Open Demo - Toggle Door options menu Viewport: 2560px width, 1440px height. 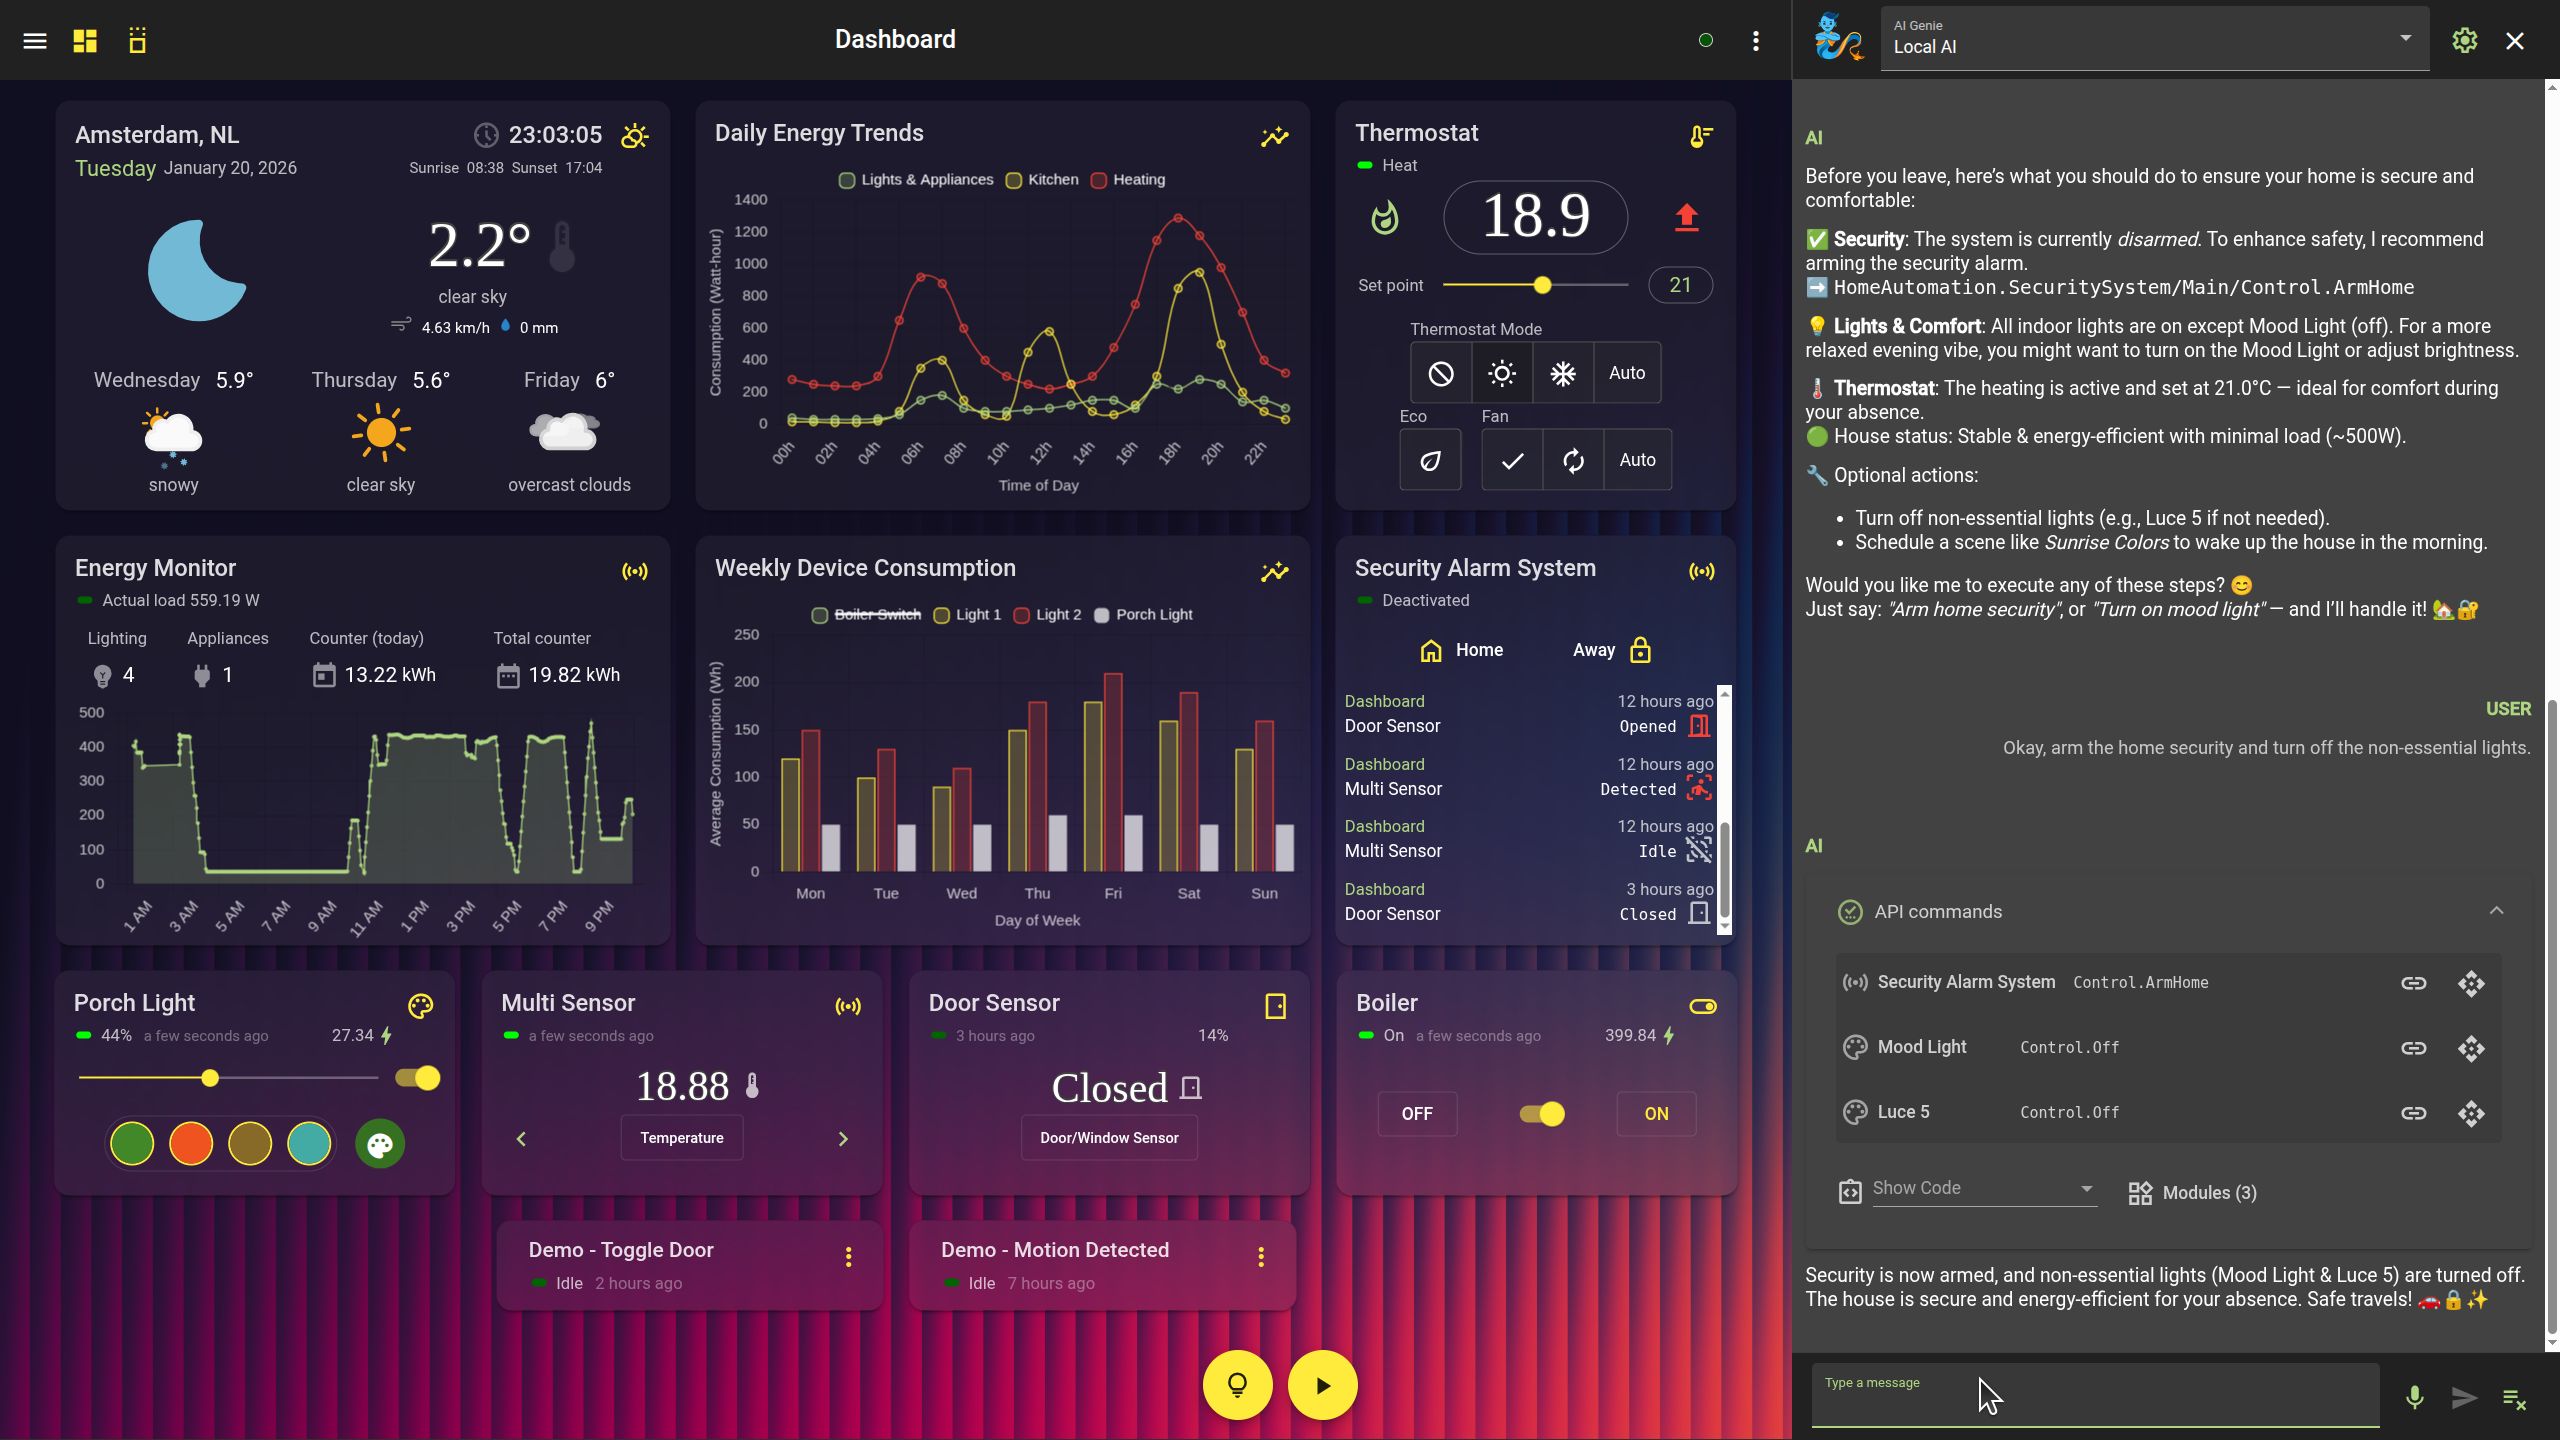(848, 1257)
